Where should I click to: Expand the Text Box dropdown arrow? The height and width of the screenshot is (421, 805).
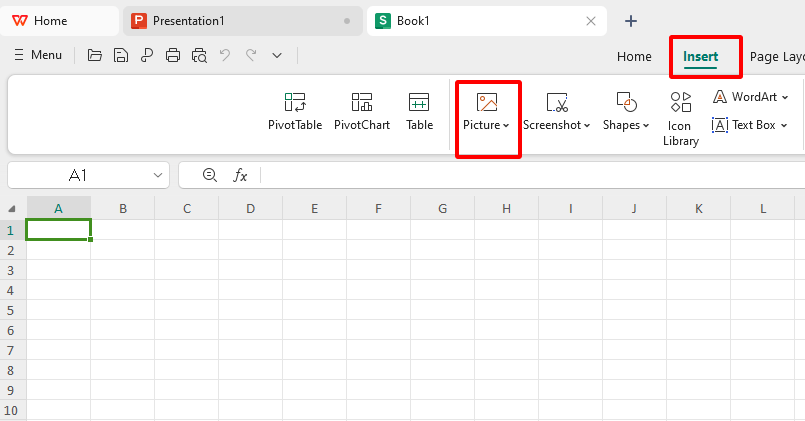(x=784, y=125)
